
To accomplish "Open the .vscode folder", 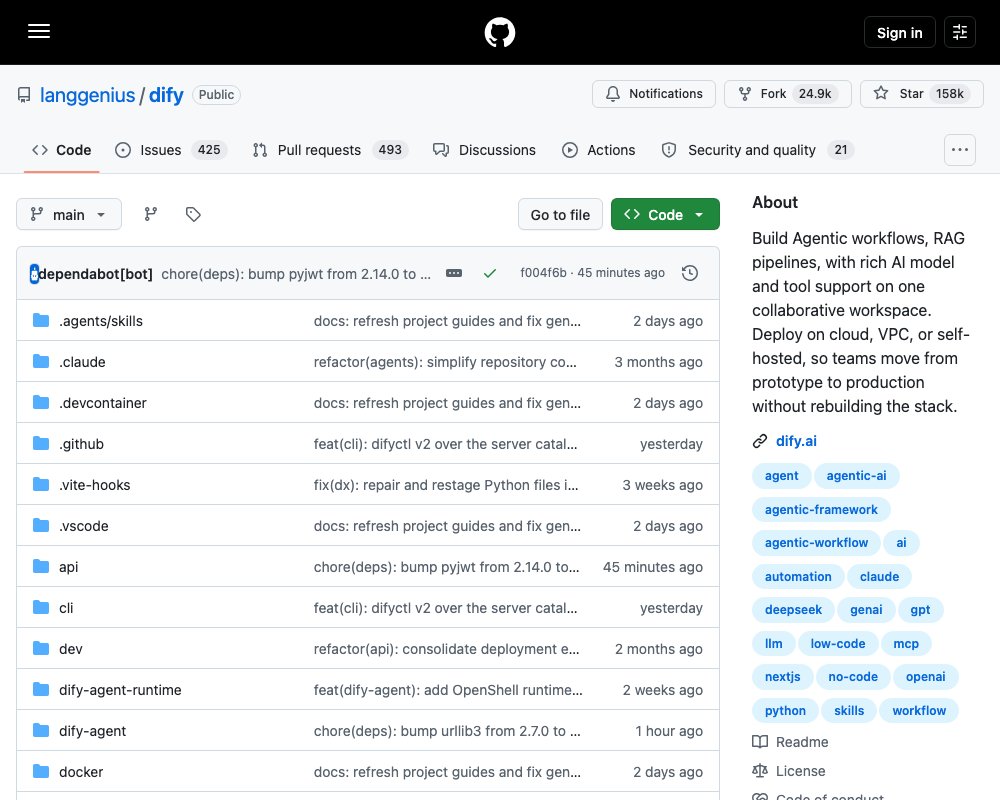I will tap(84, 526).
